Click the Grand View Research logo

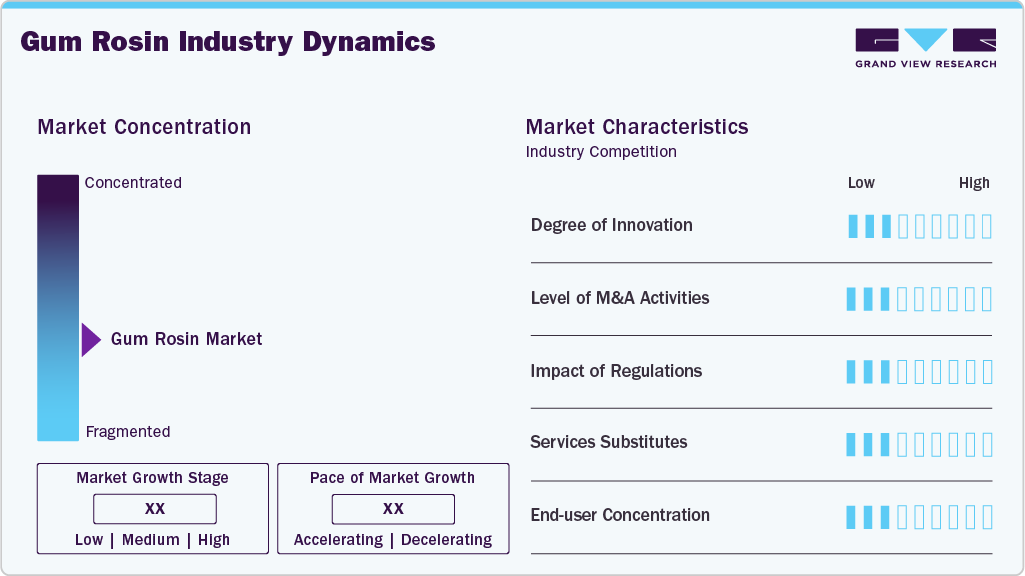tap(925, 48)
